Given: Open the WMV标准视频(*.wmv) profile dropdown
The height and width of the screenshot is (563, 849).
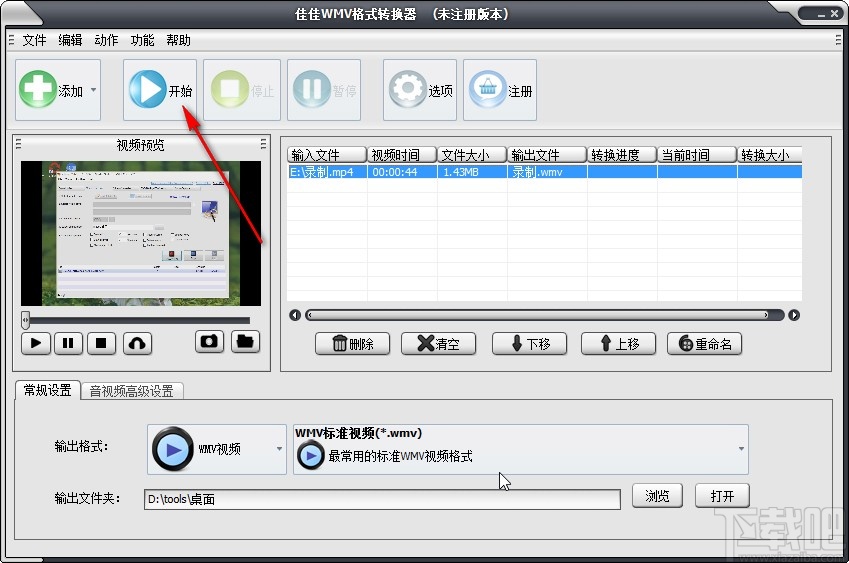Looking at the screenshot, I should click(521, 449).
